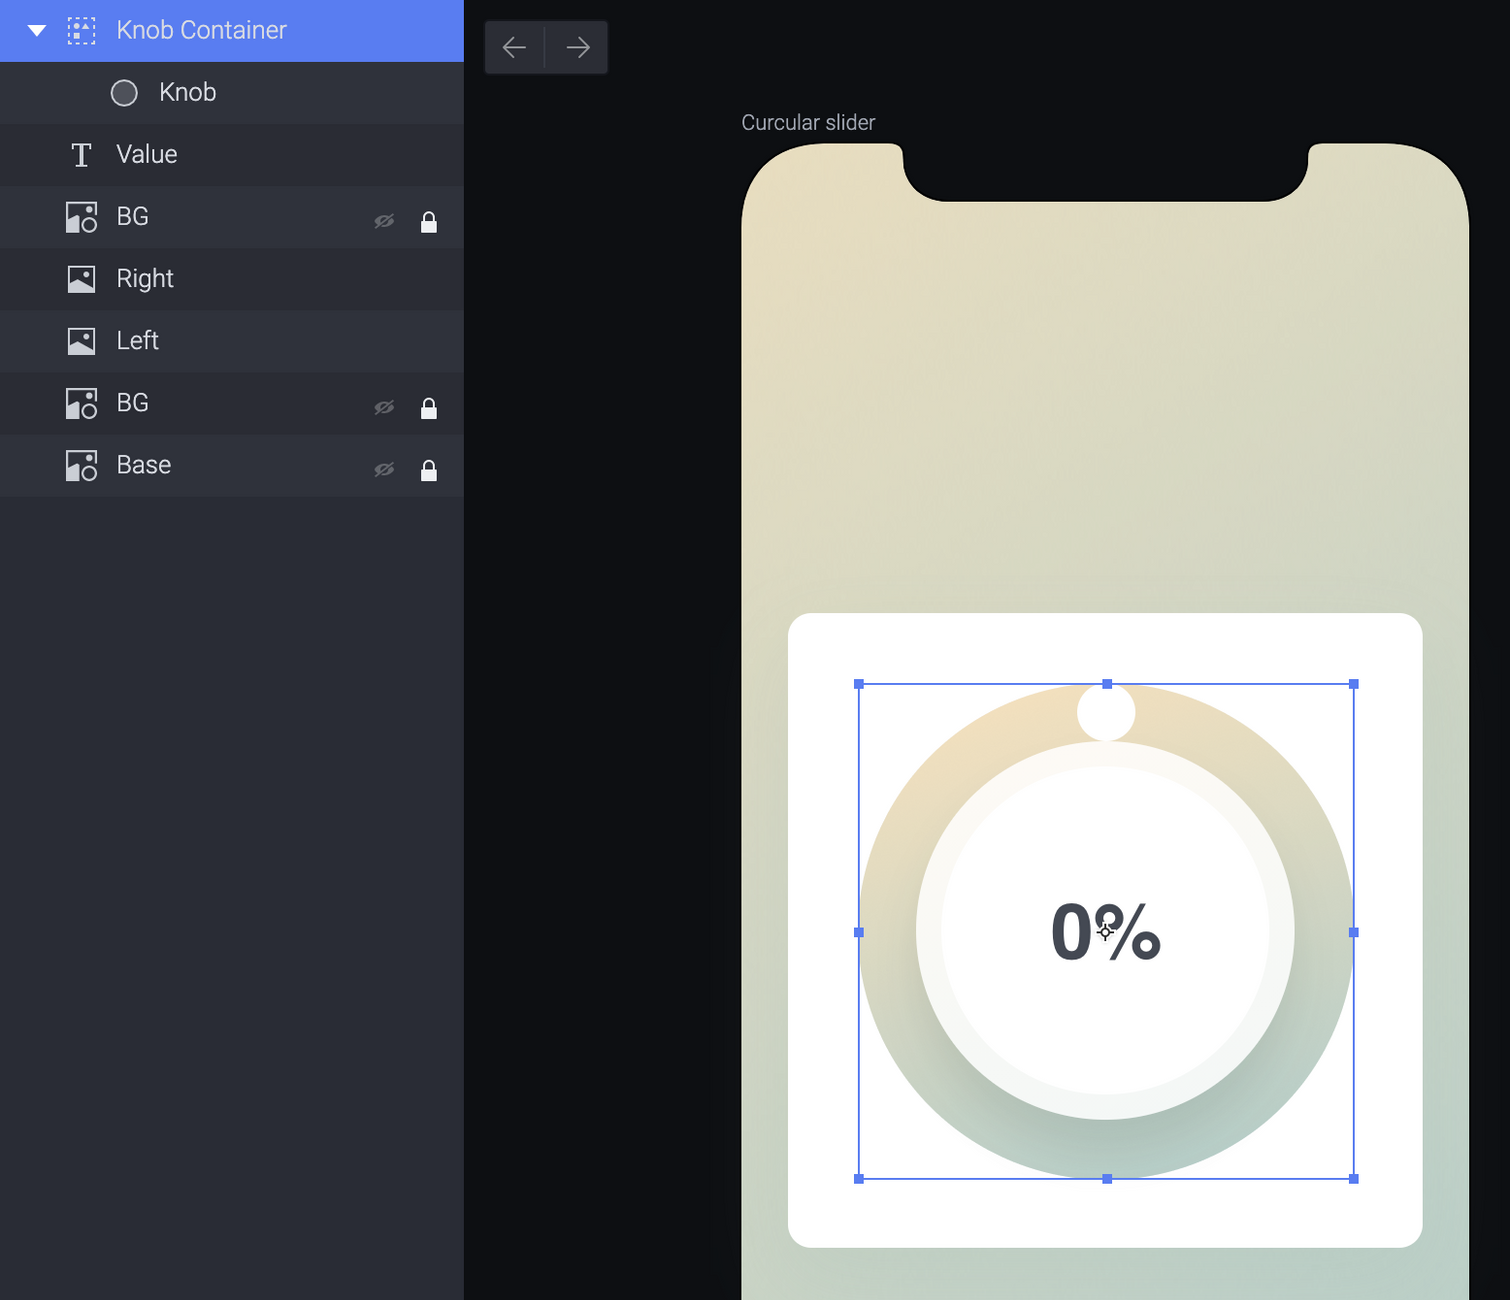This screenshot has width=1510, height=1300.
Task: Click the Base layer shape icon
Action: tap(81, 466)
